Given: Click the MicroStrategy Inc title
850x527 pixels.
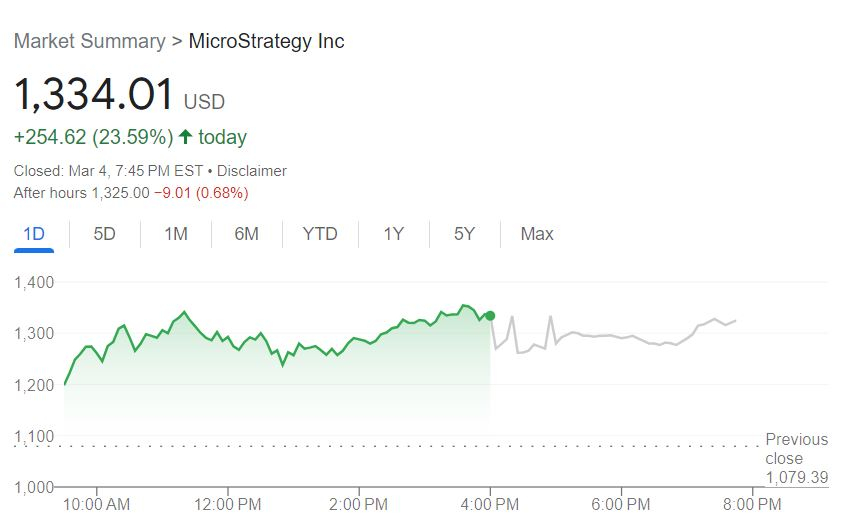Looking at the screenshot, I should point(266,41).
